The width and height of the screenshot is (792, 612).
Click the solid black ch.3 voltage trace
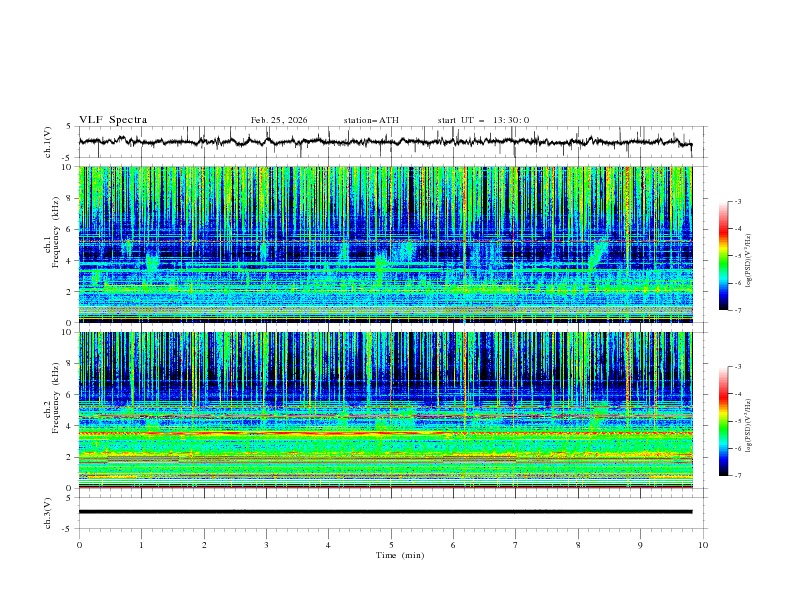[385, 512]
